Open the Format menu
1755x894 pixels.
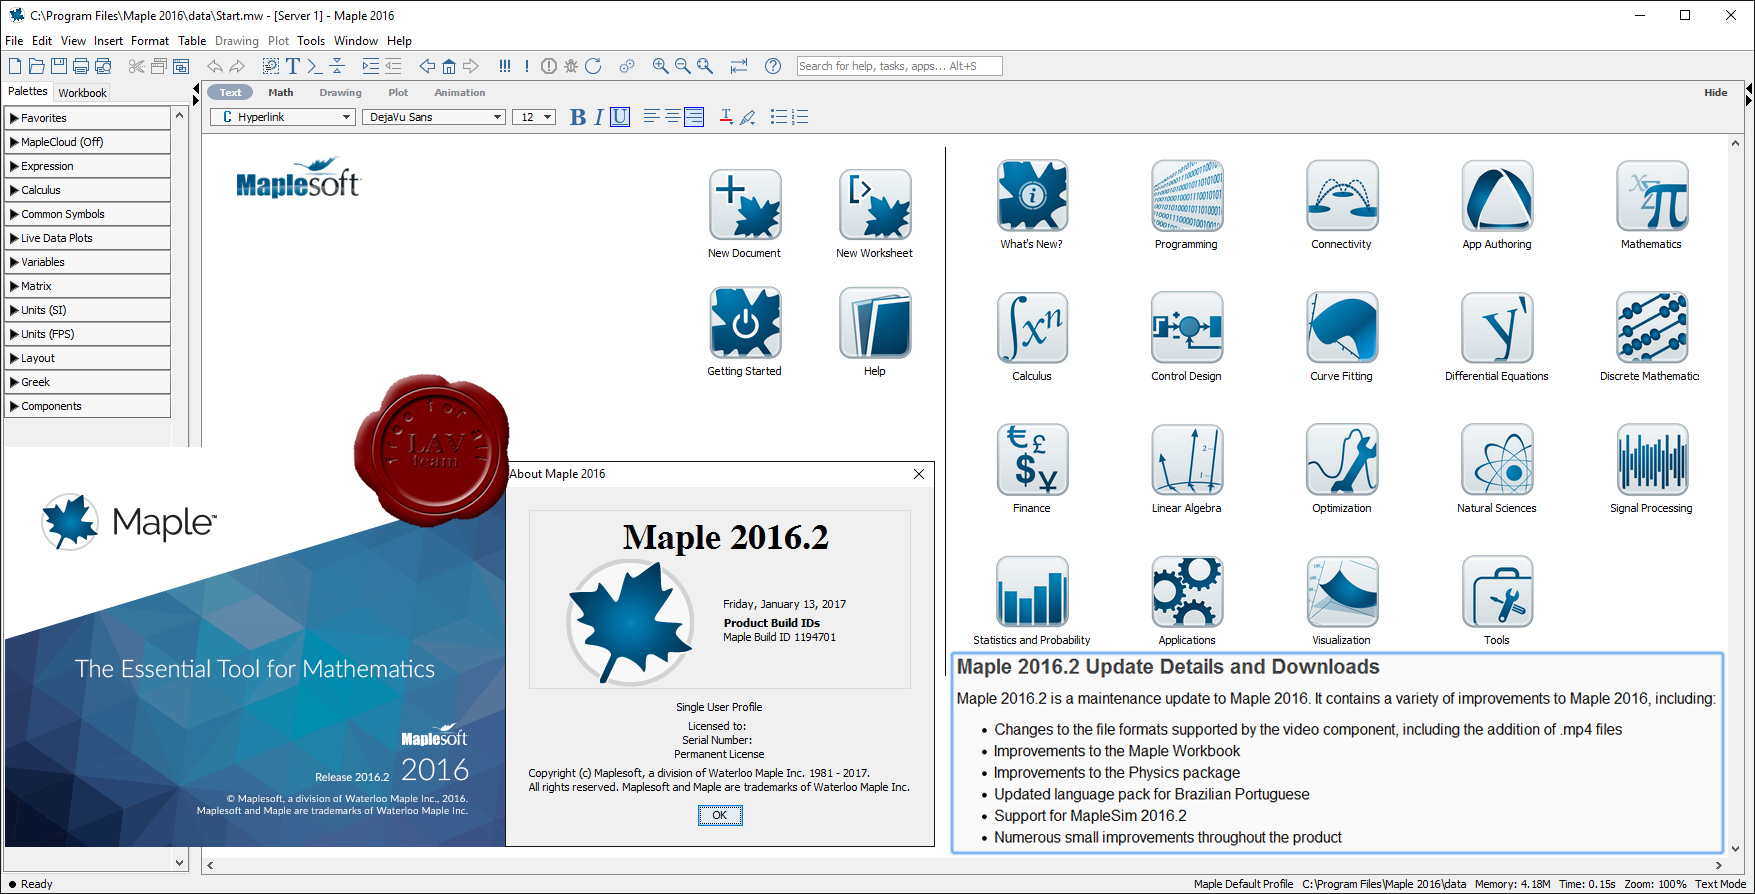150,41
